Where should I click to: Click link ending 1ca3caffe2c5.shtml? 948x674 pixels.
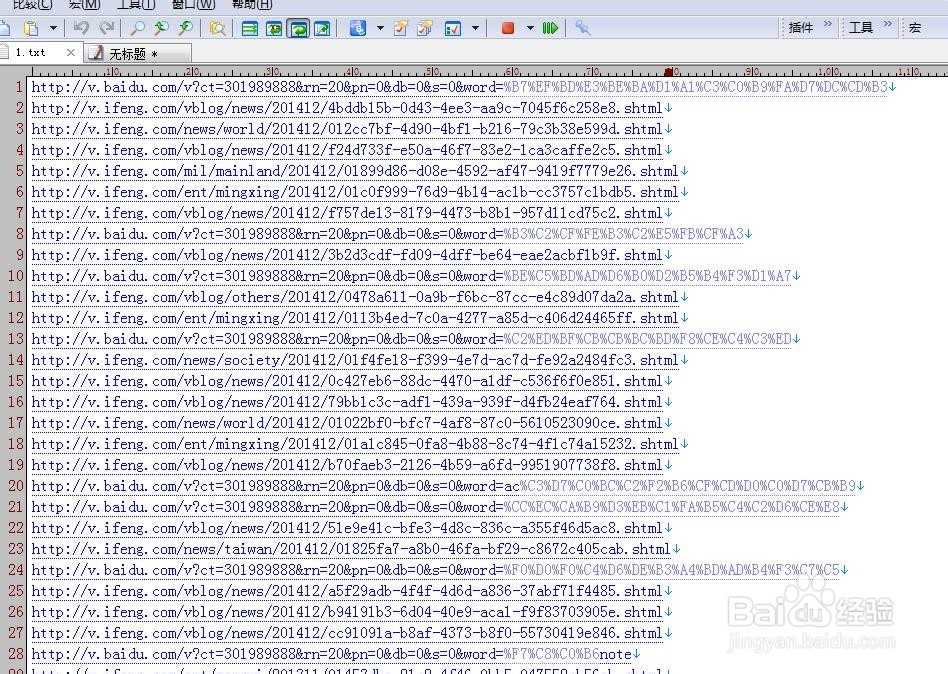[x=347, y=150]
